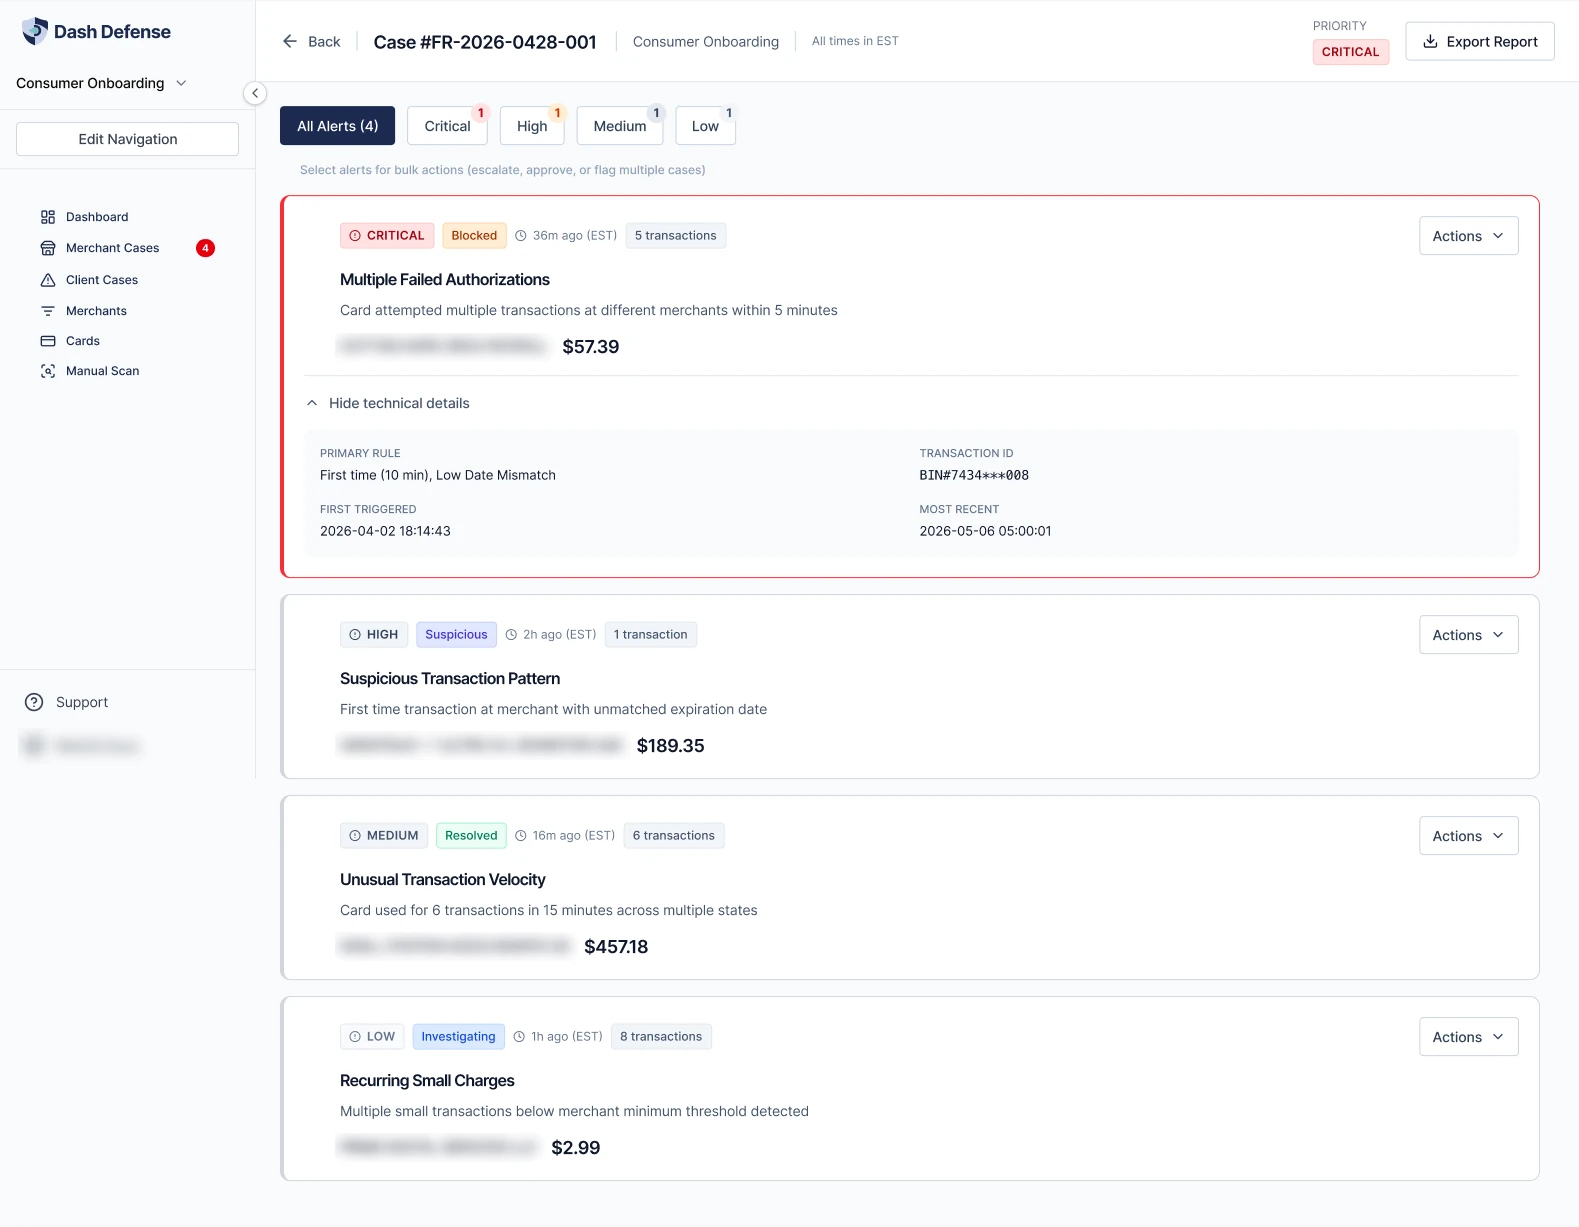Select the Low alerts tab
Viewport: 1579px width, 1227px height.
[705, 126]
